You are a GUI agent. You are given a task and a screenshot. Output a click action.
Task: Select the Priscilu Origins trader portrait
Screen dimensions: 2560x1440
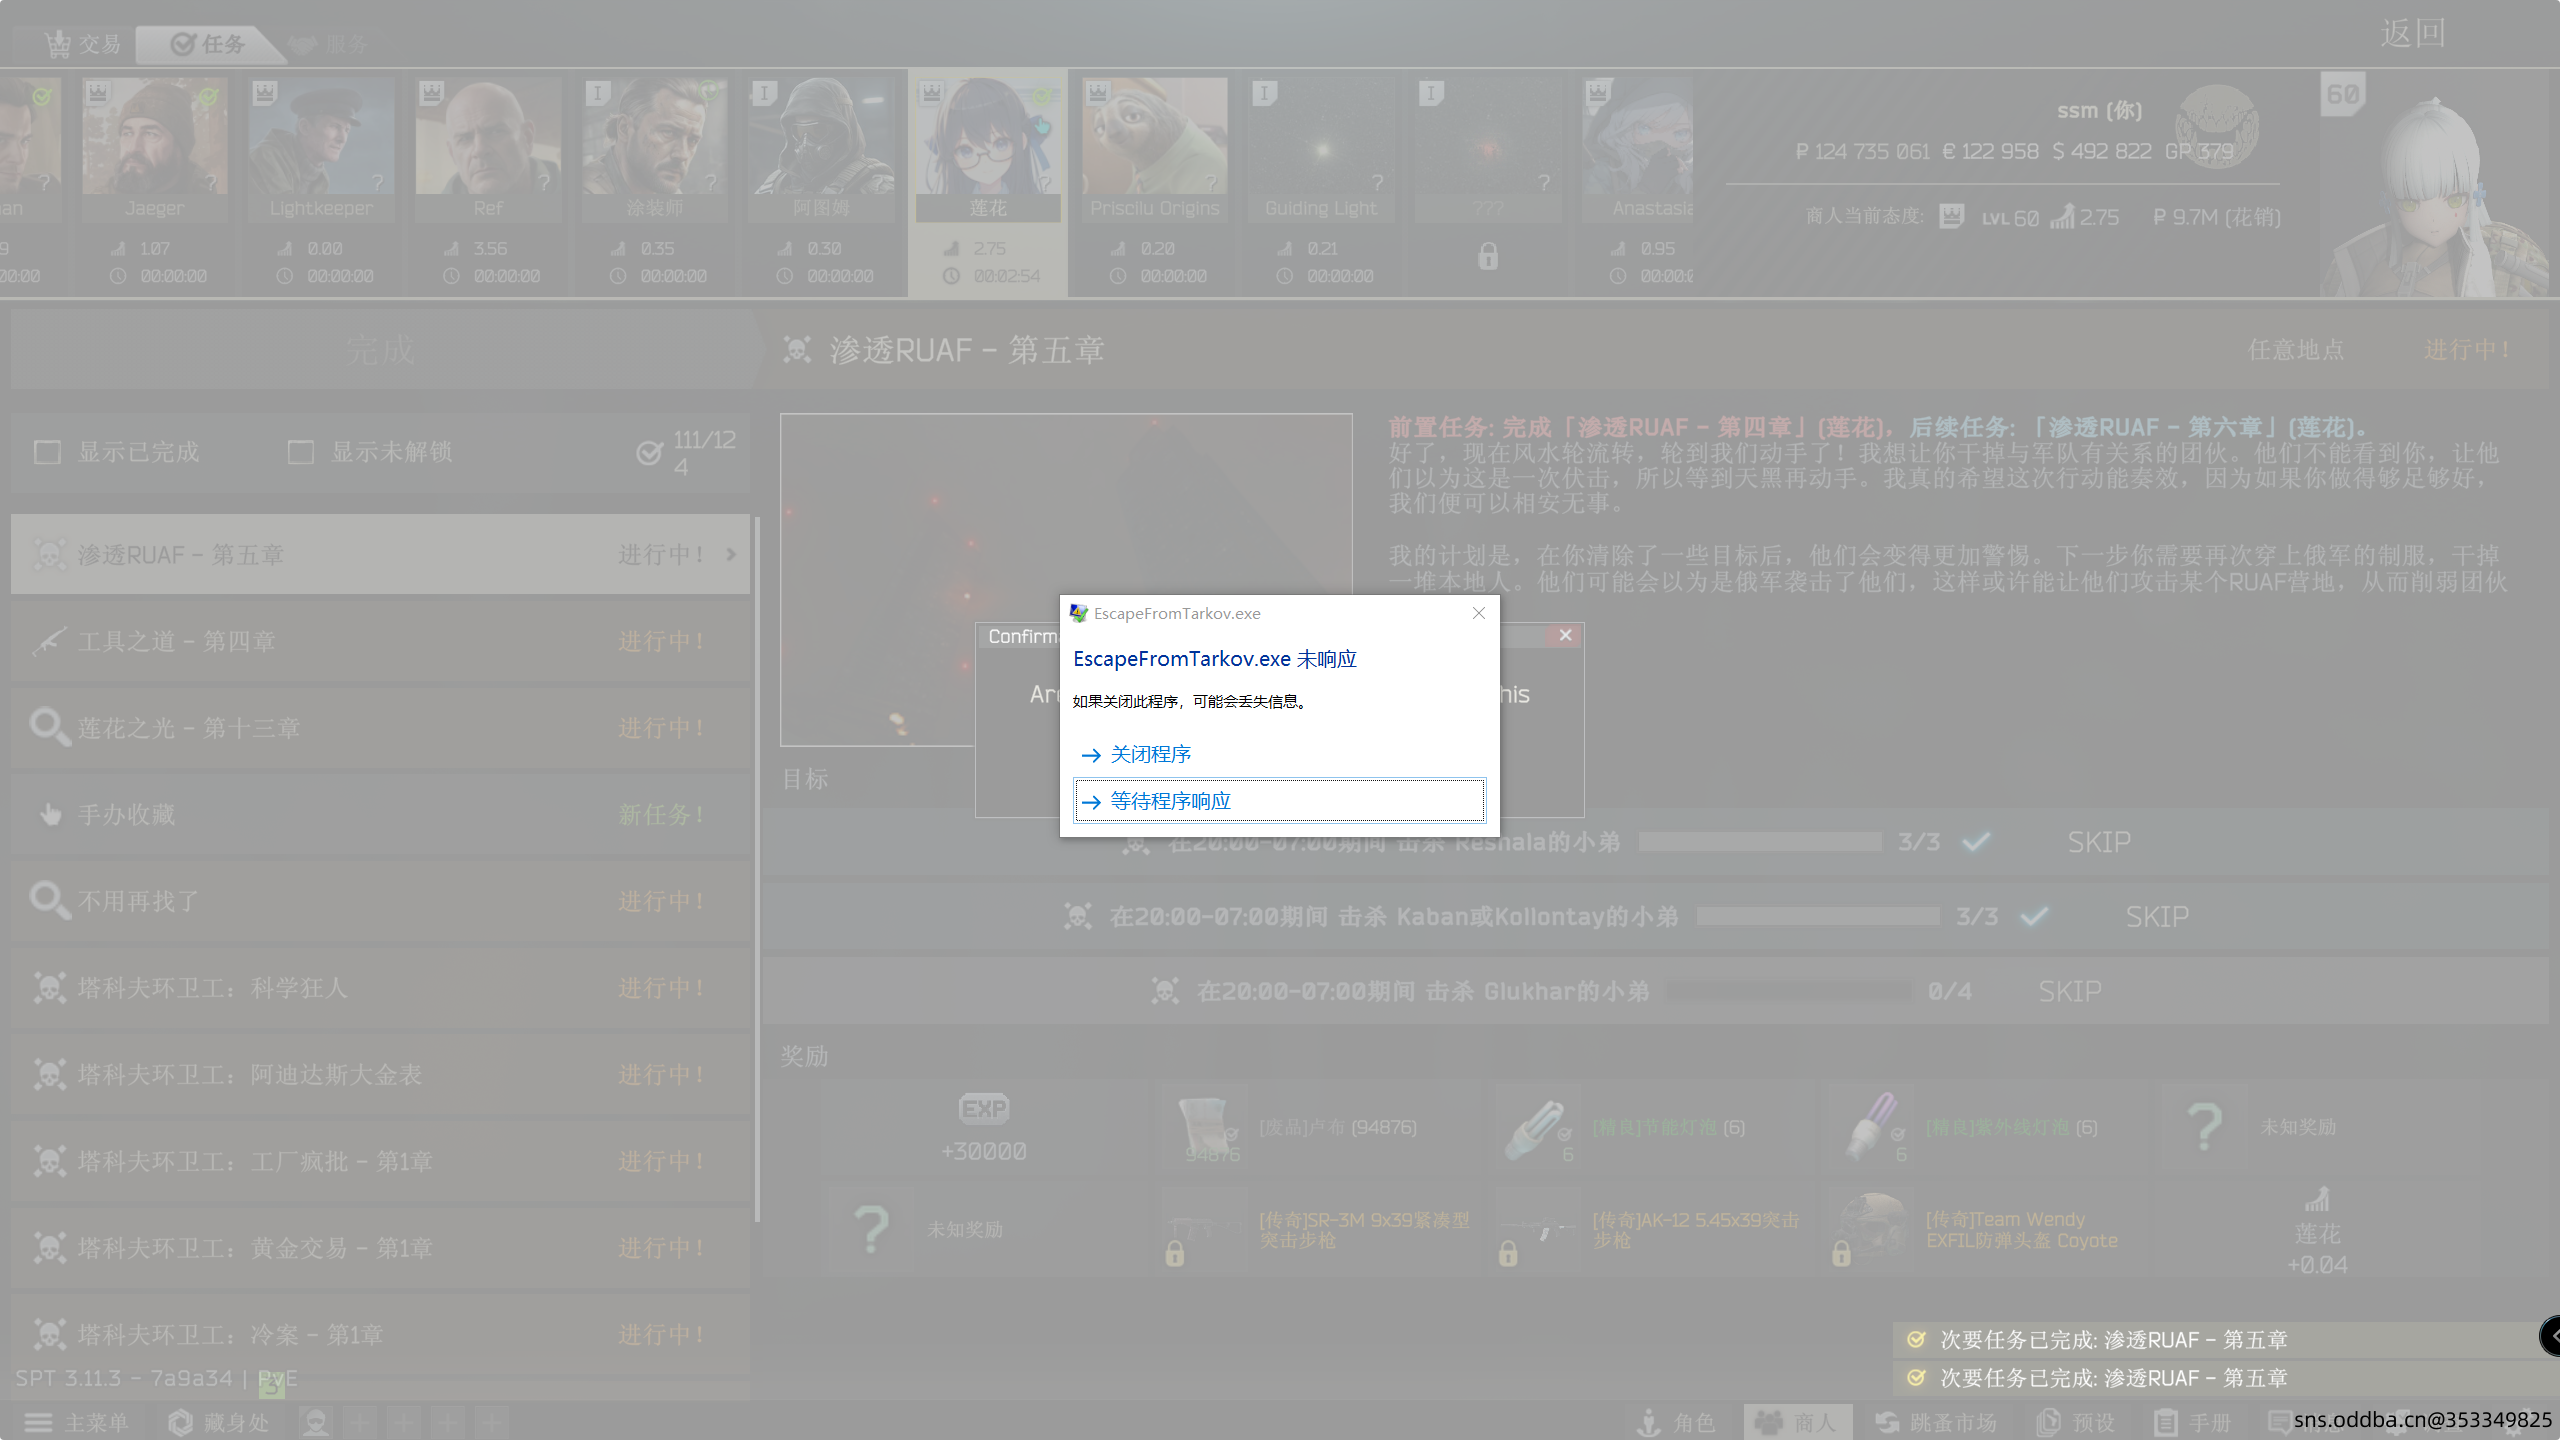click(1154, 136)
